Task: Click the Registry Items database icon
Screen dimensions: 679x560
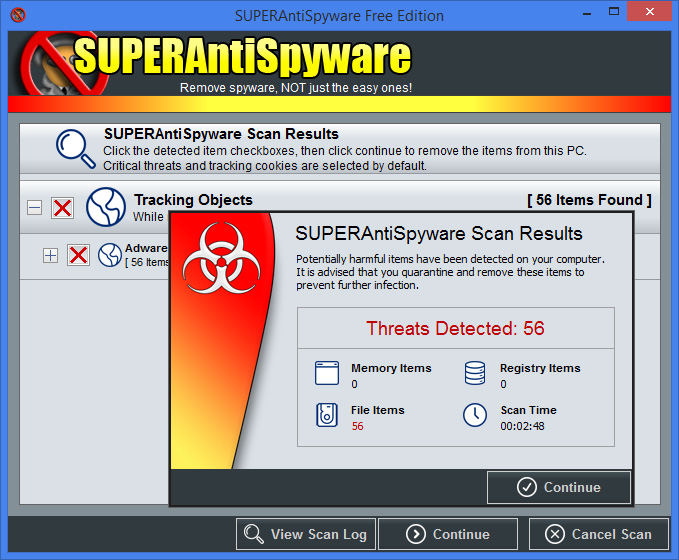Action: click(475, 373)
